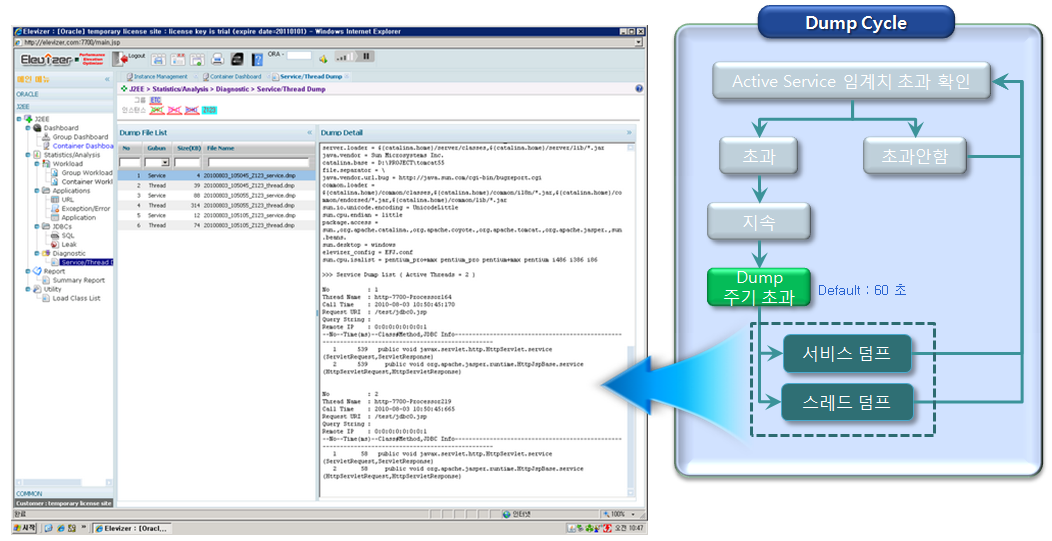Click the Leak icon in tree
Image resolution: width=1052 pixels, height=541 pixels.
pos(55,244)
